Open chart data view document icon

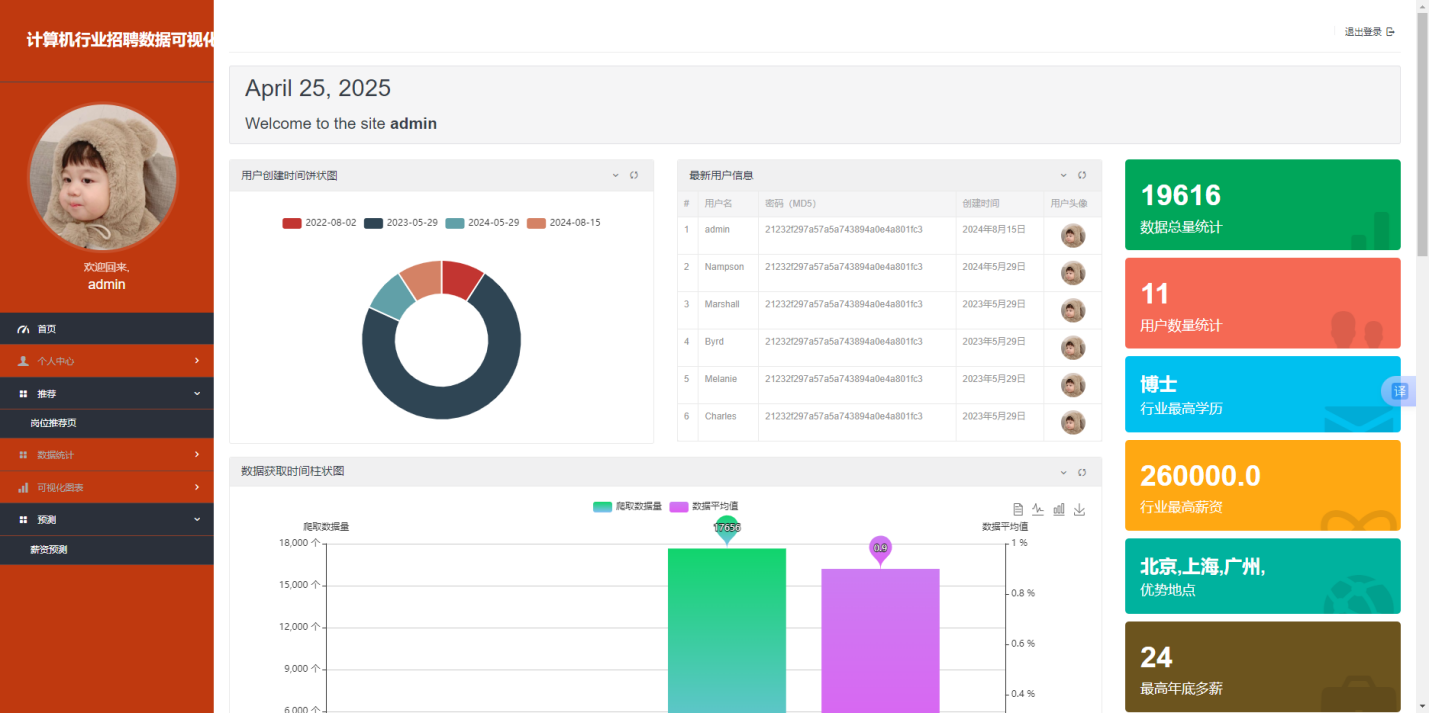point(1018,509)
